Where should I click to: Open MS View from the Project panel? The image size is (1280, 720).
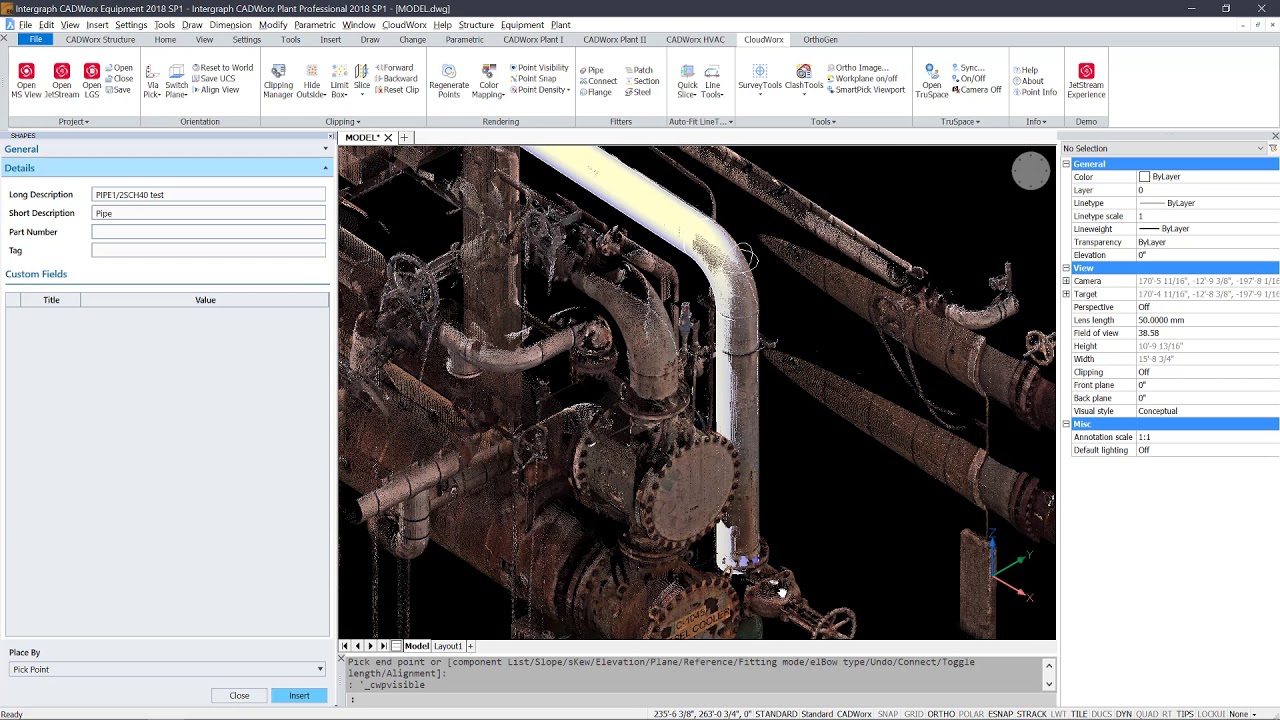[x=26, y=80]
